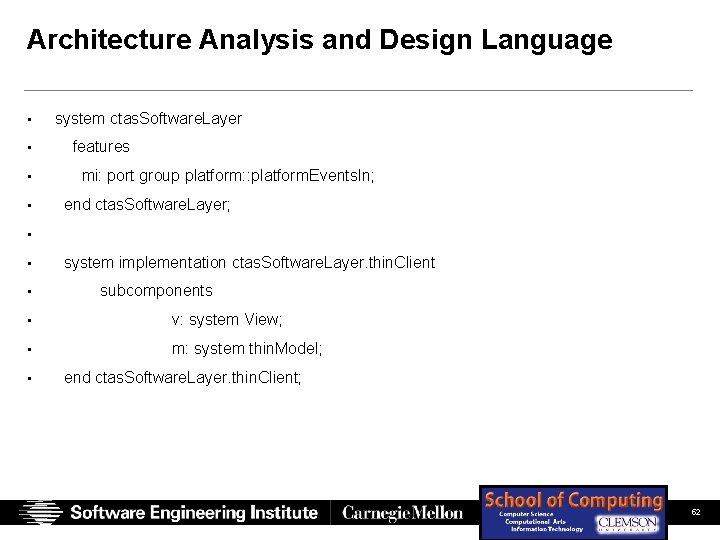
Task: Select the line "system ctasSoftwareLayer"
Action: pyautogui.click(x=148, y=119)
